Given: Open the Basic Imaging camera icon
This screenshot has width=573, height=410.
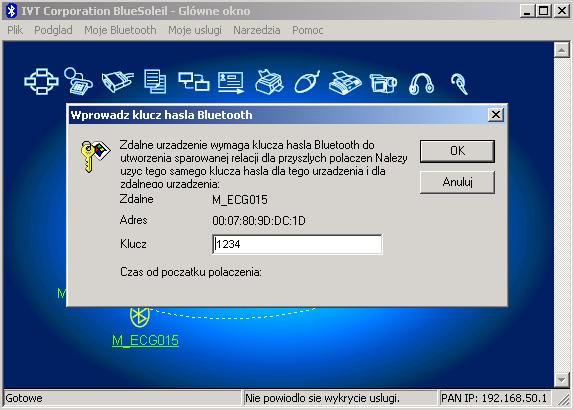Looking at the screenshot, I should [383, 83].
